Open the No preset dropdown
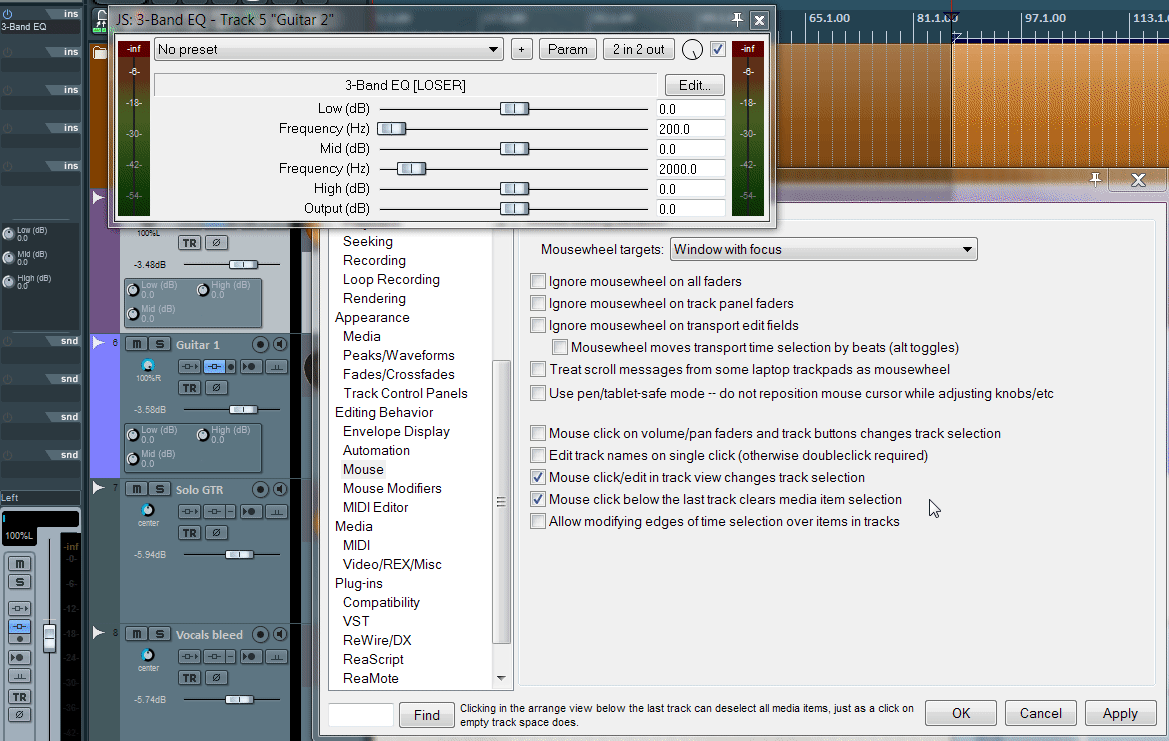The height and width of the screenshot is (741, 1169). tap(329, 49)
